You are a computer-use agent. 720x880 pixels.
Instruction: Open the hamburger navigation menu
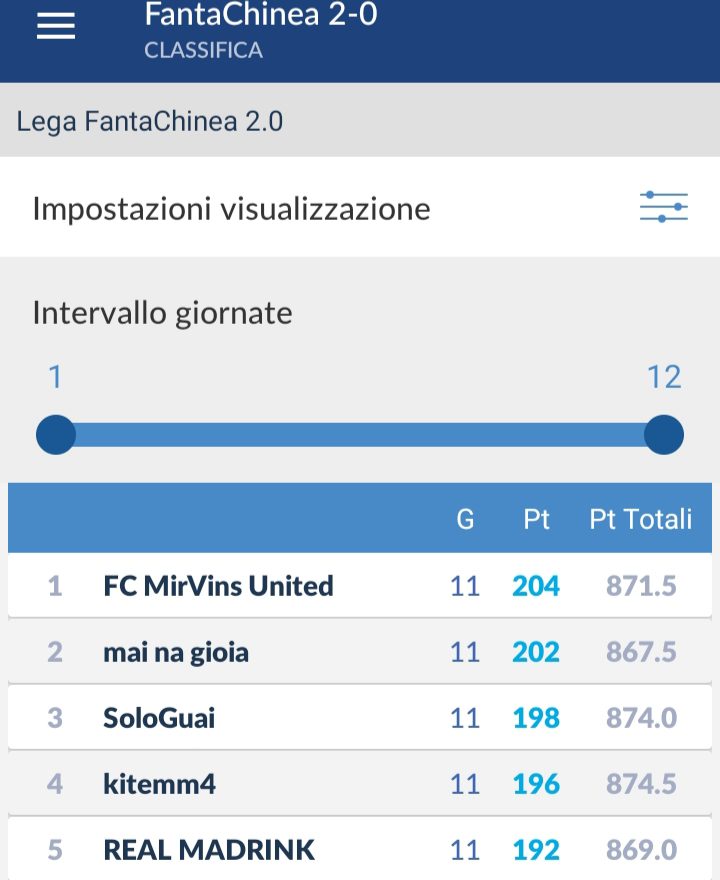point(56,26)
